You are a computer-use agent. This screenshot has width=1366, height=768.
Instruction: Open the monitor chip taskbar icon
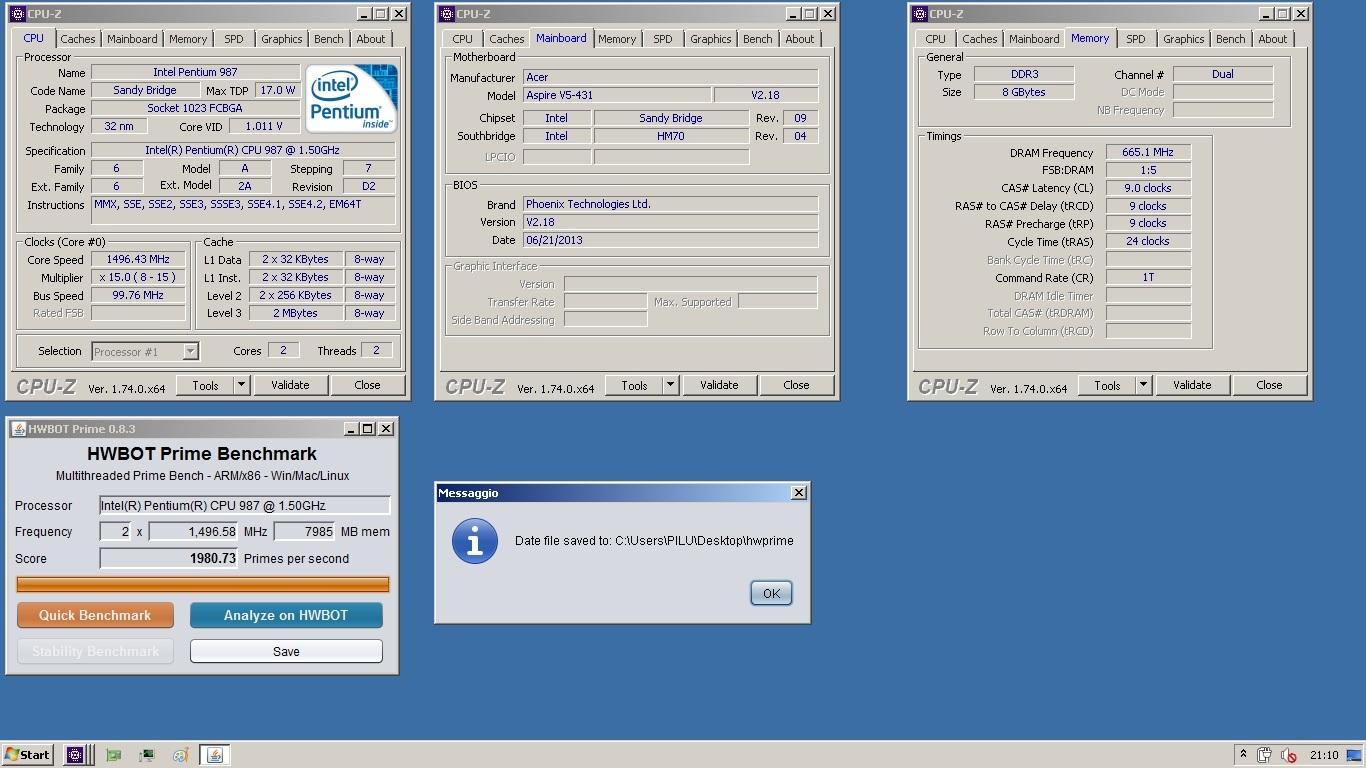tap(147, 755)
